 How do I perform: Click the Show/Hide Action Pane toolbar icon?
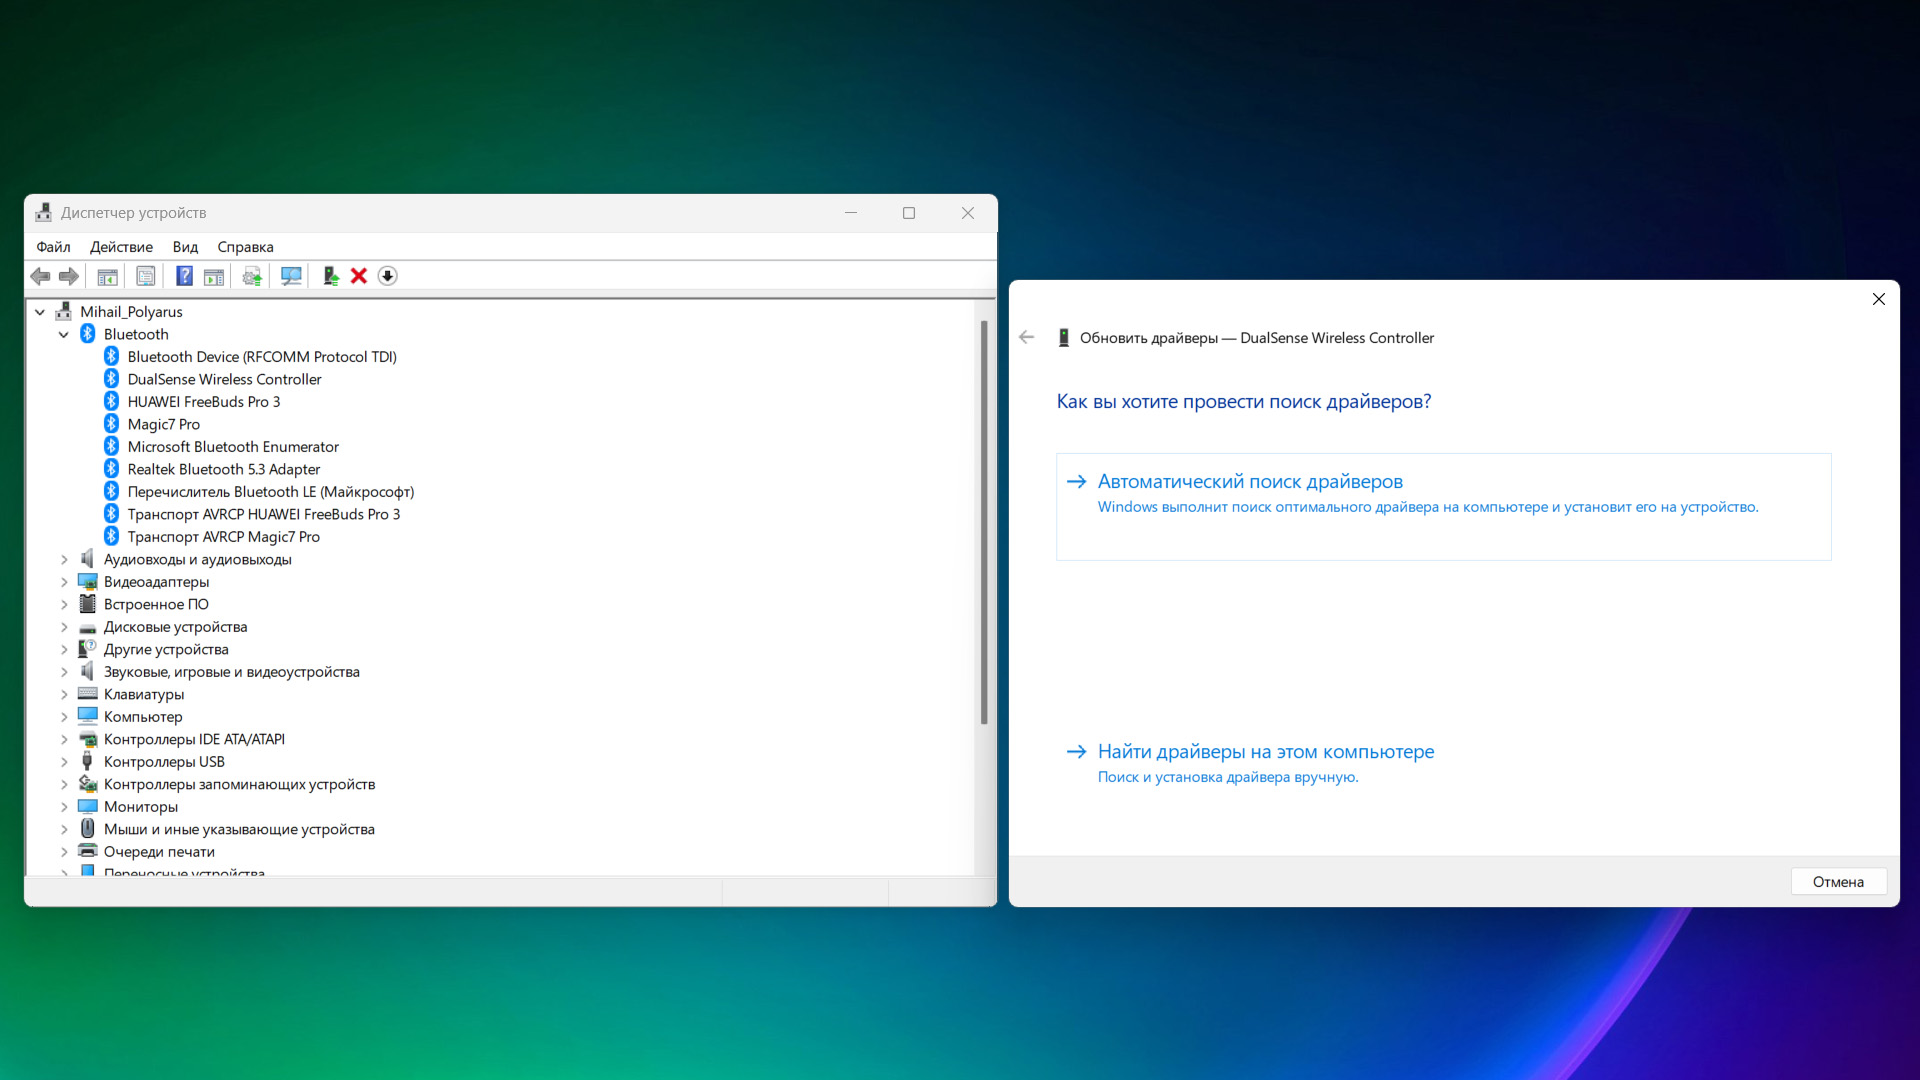(214, 276)
